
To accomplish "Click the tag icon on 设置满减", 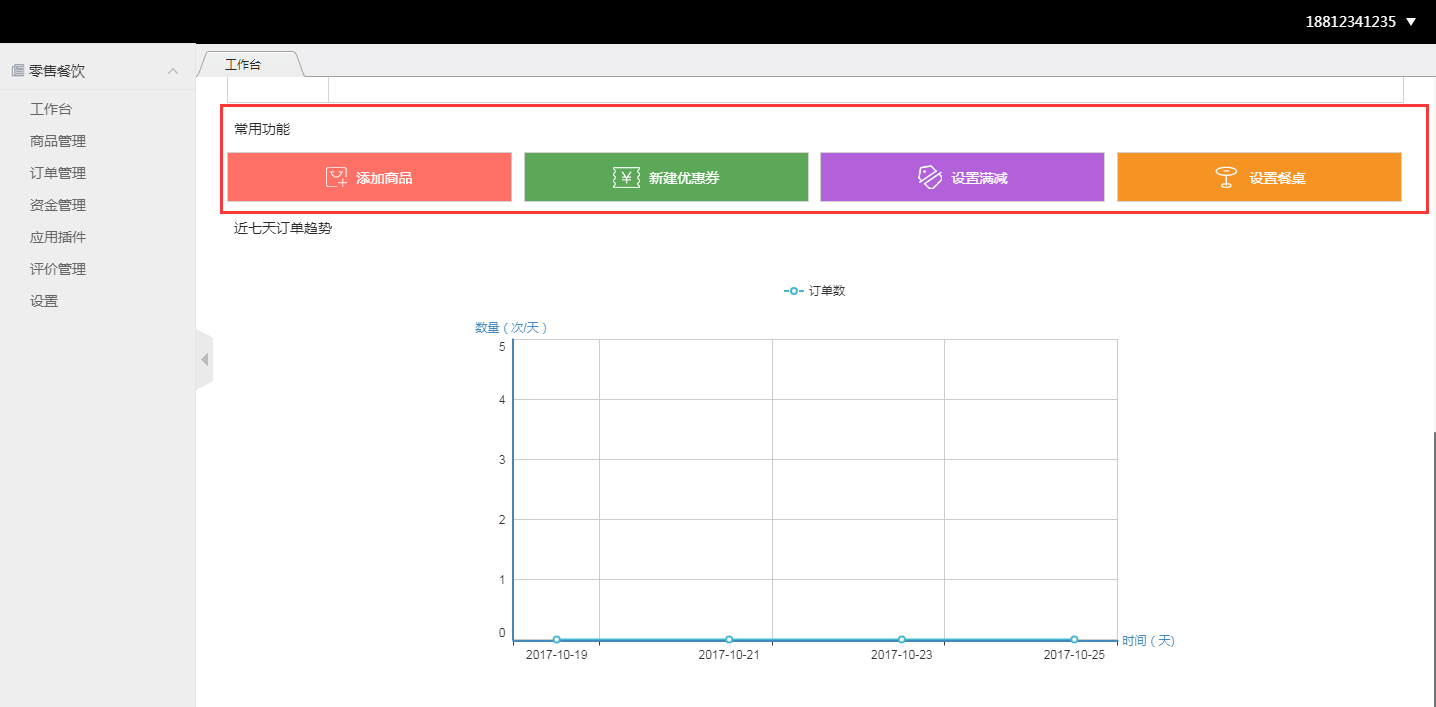I will [x=930, y=177].
